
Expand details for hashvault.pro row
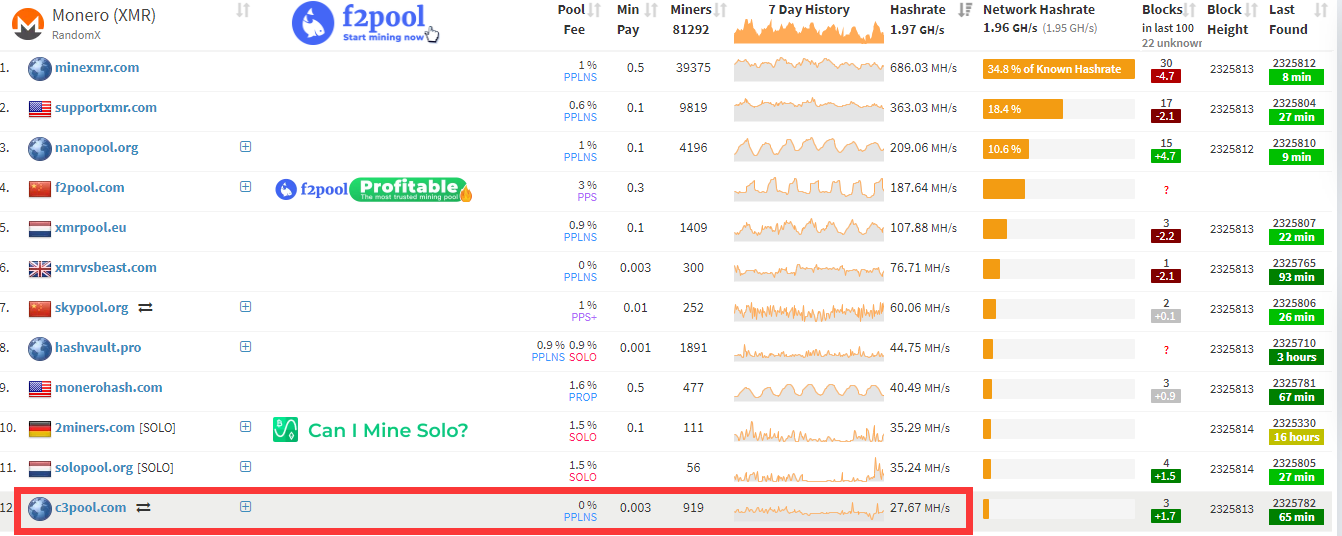pyautogui.click(x=246, y=347)
